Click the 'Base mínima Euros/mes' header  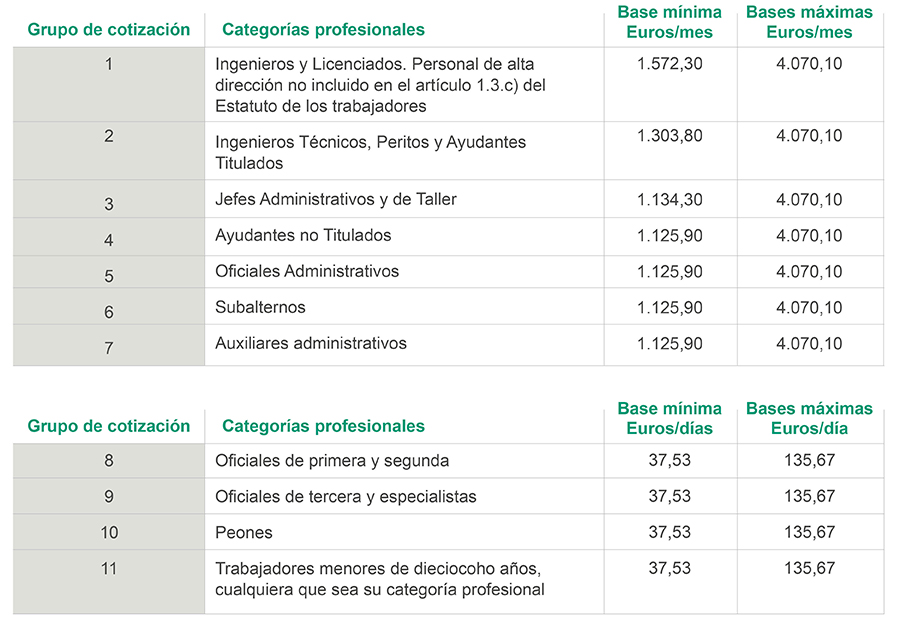click(669, 22)
